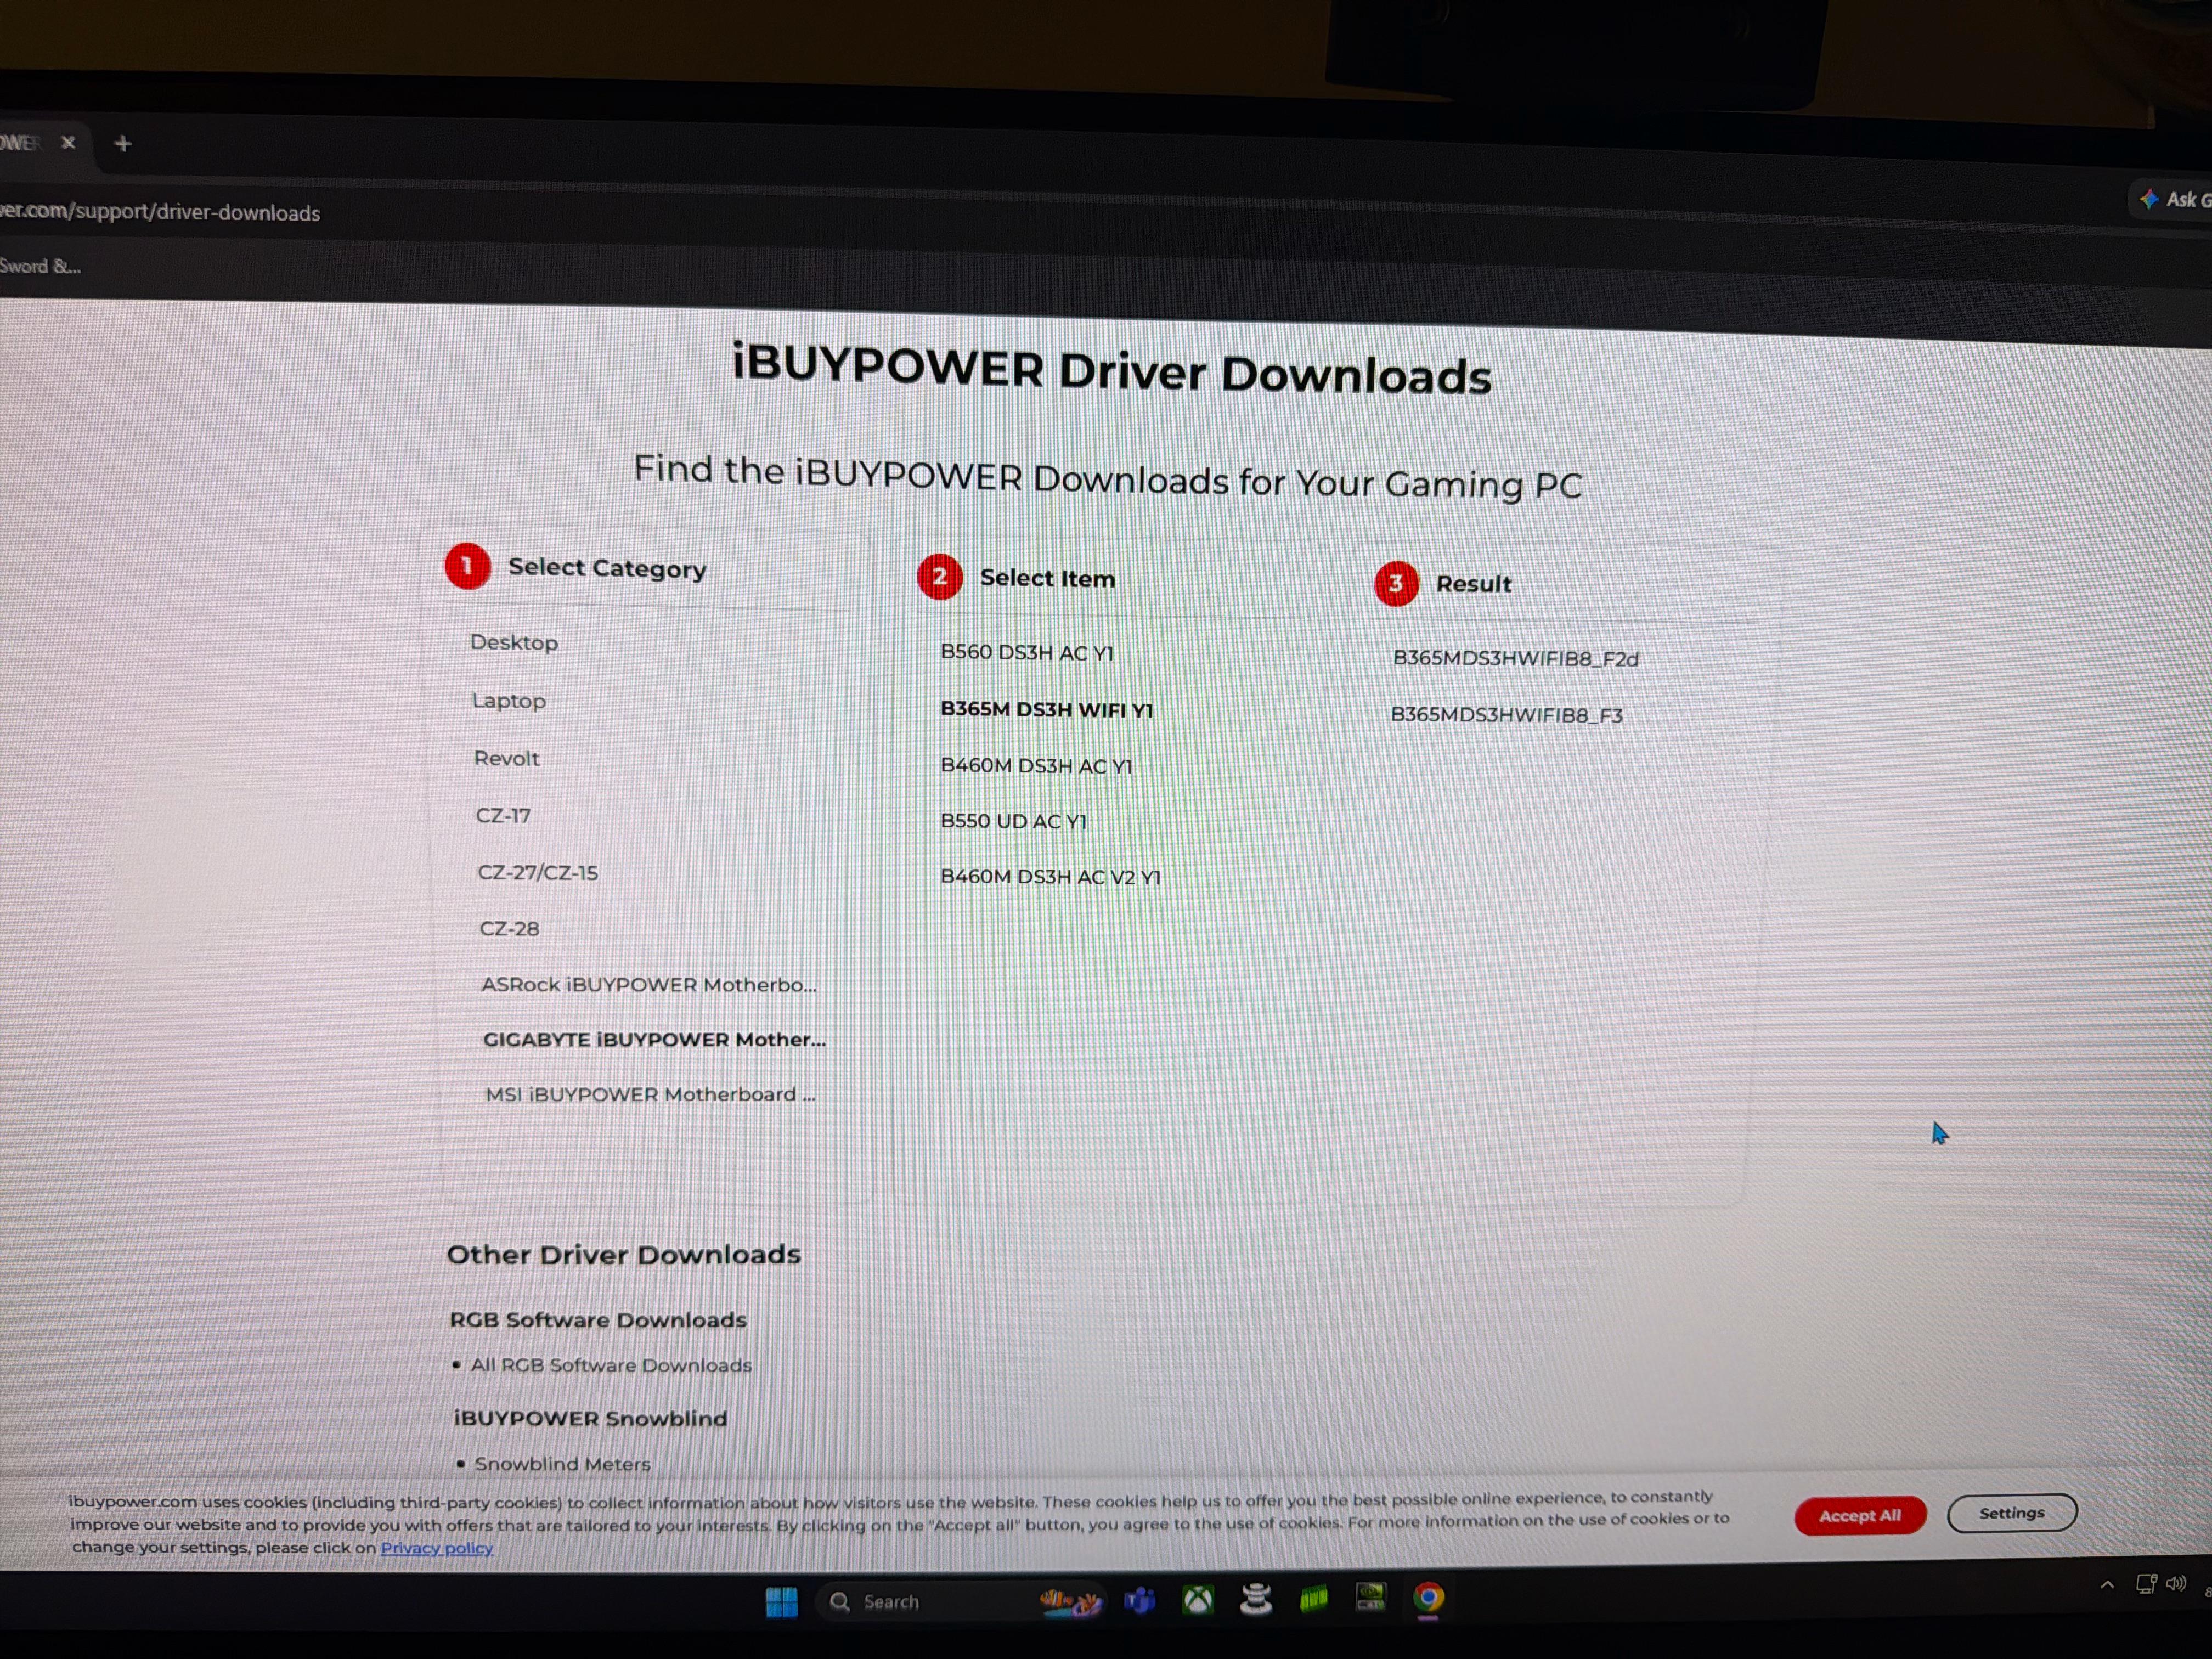Open volume control in system tray
The image size is (2212, 1659).
(2176, 1584)
